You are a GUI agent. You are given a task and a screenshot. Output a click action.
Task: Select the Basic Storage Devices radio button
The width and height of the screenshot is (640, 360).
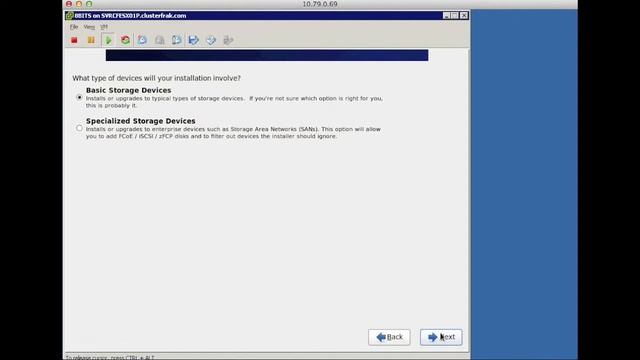coord(79,98)
